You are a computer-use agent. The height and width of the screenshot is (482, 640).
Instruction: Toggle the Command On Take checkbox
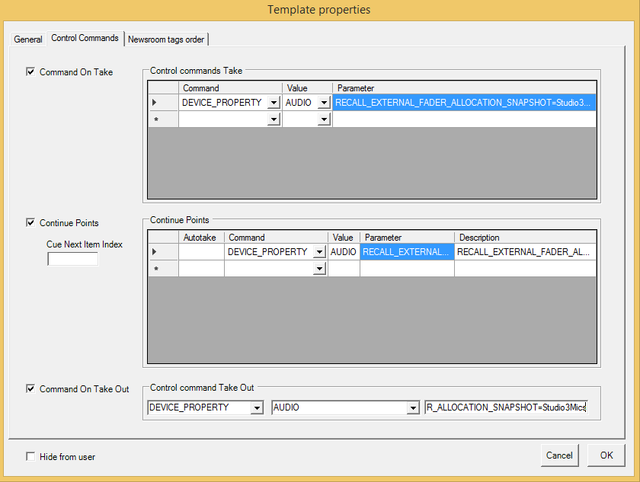coord(30,72)
